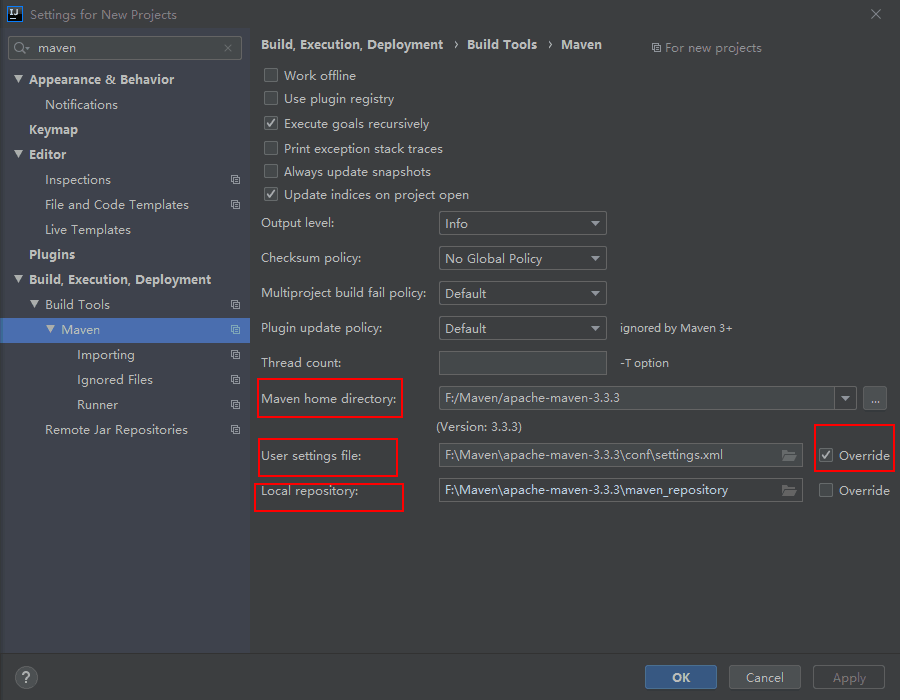Viewport: 900px width, 700px height.
Task: Open Live Templates settings
Action: [x=88, y=230]
